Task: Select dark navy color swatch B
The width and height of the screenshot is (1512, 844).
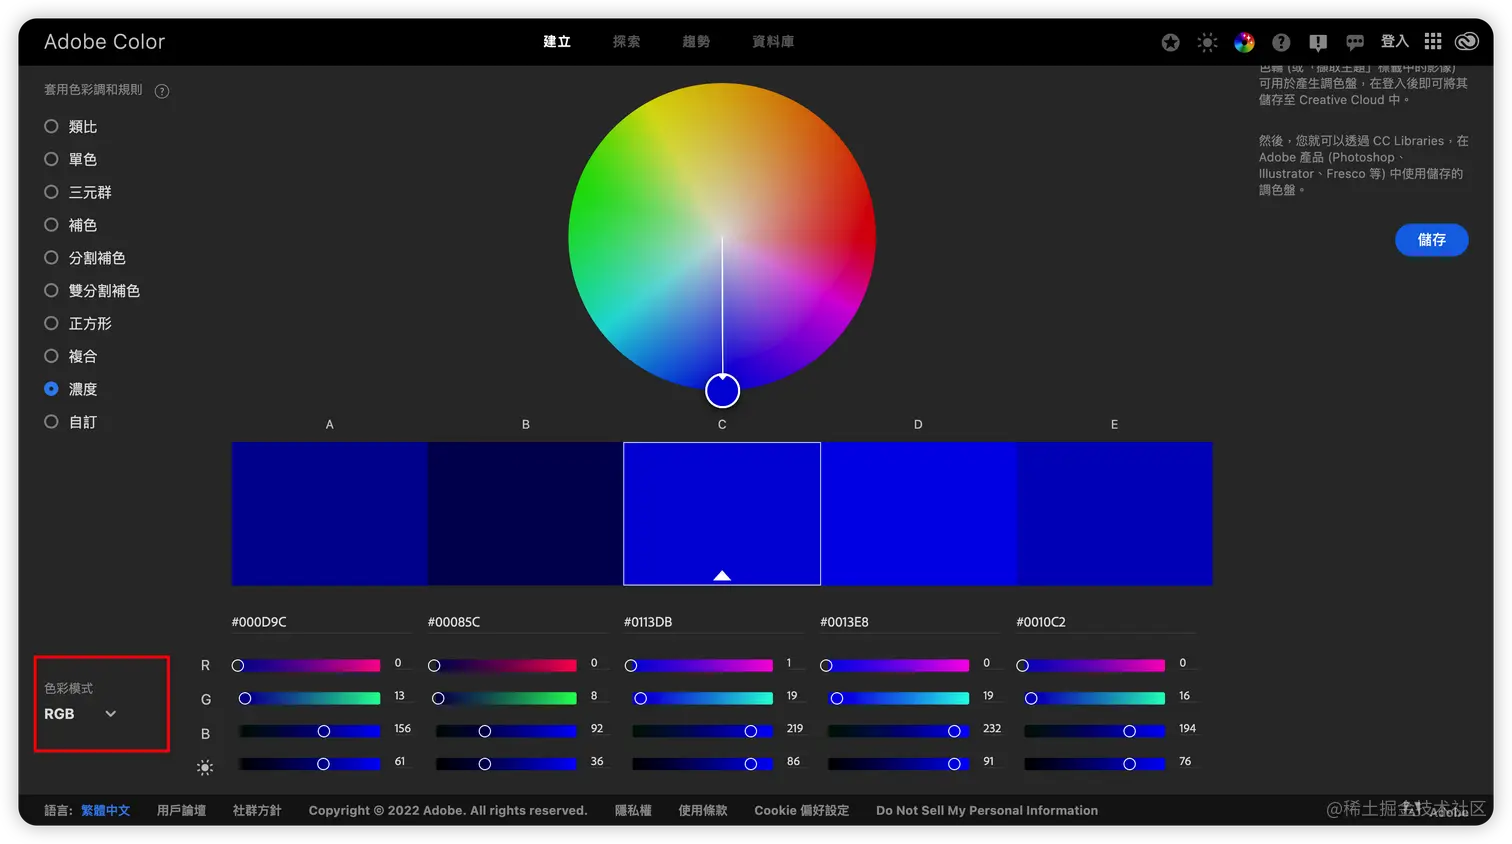Action: (x=526, y=514)
